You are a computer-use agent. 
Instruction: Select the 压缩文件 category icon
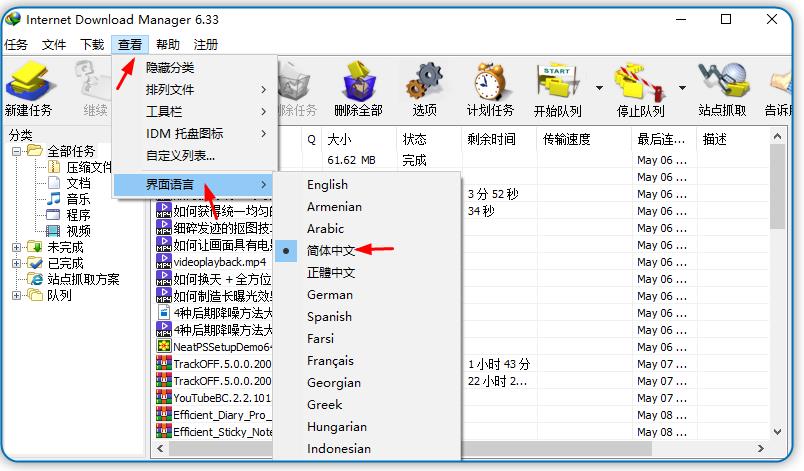click(54, 167)
